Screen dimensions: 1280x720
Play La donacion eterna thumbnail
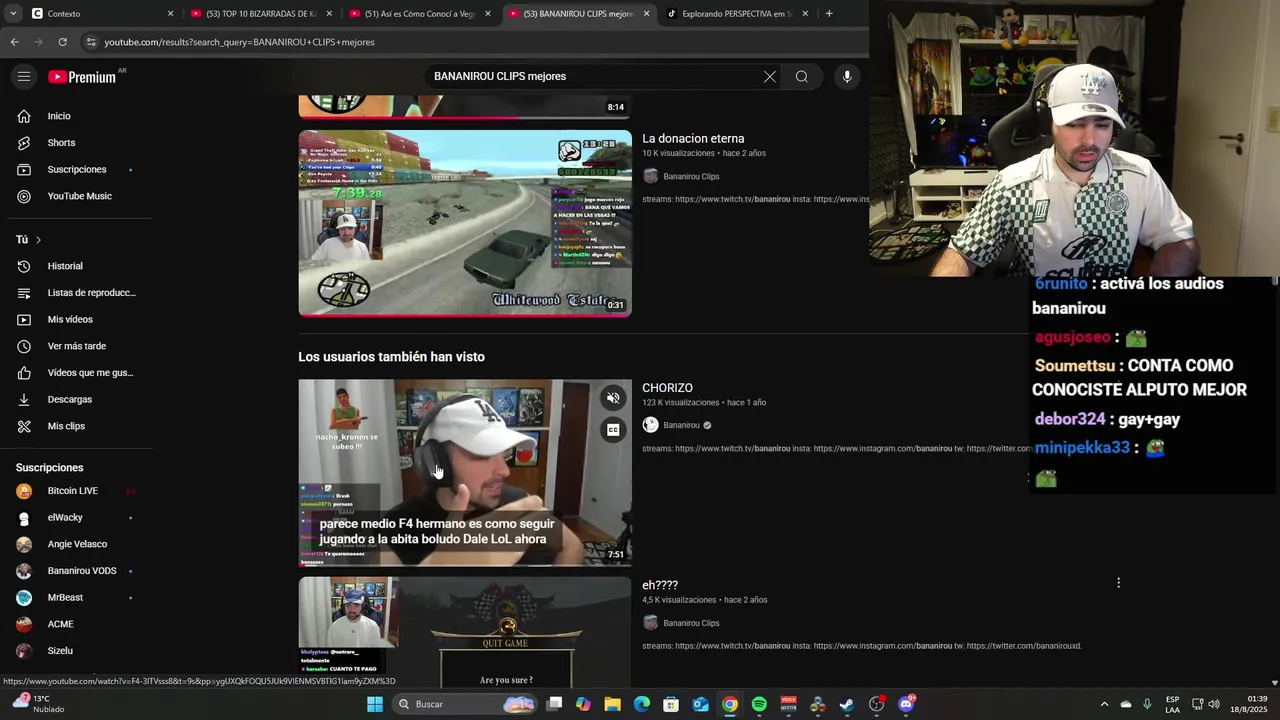pos(465,223)
